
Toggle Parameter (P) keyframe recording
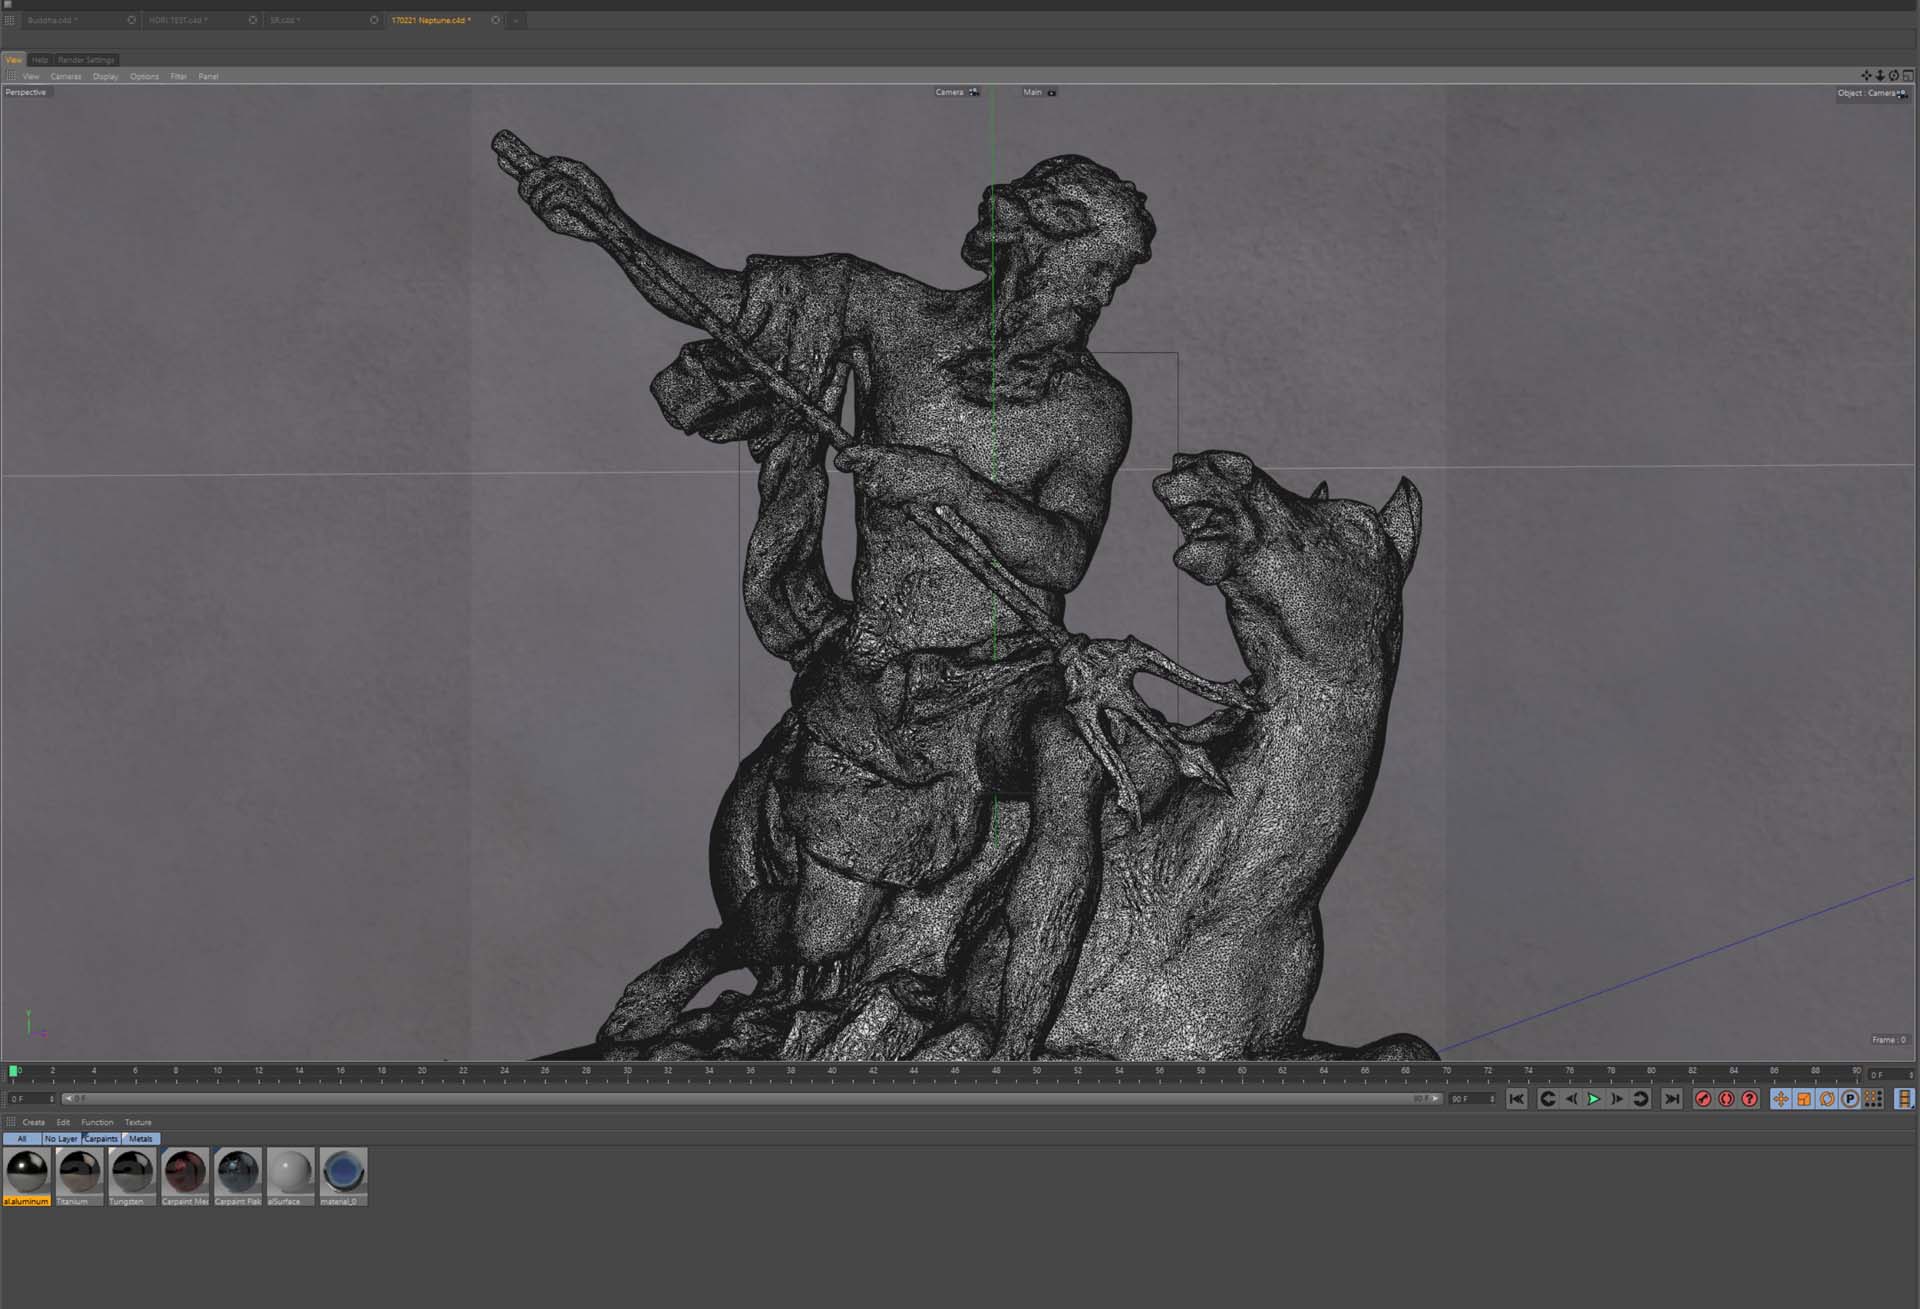(1850, 1099)
